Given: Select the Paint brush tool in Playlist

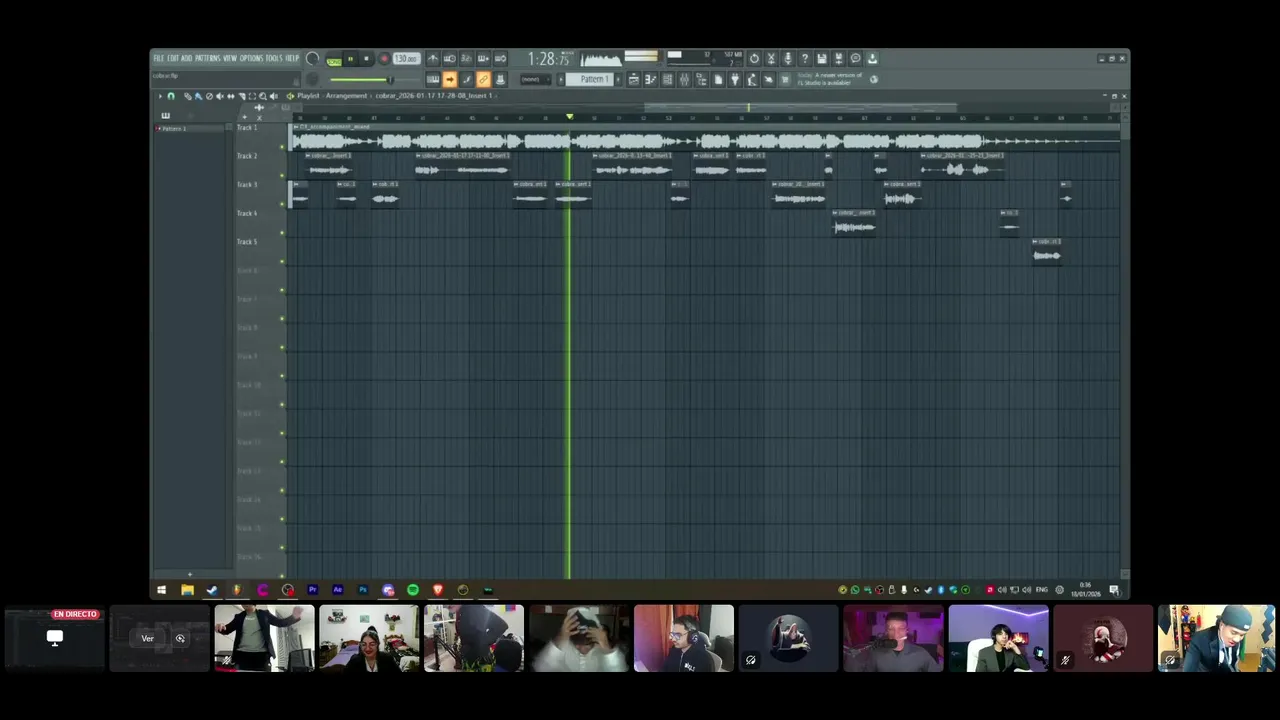Looking at the screenshot, I should point(198,96).
